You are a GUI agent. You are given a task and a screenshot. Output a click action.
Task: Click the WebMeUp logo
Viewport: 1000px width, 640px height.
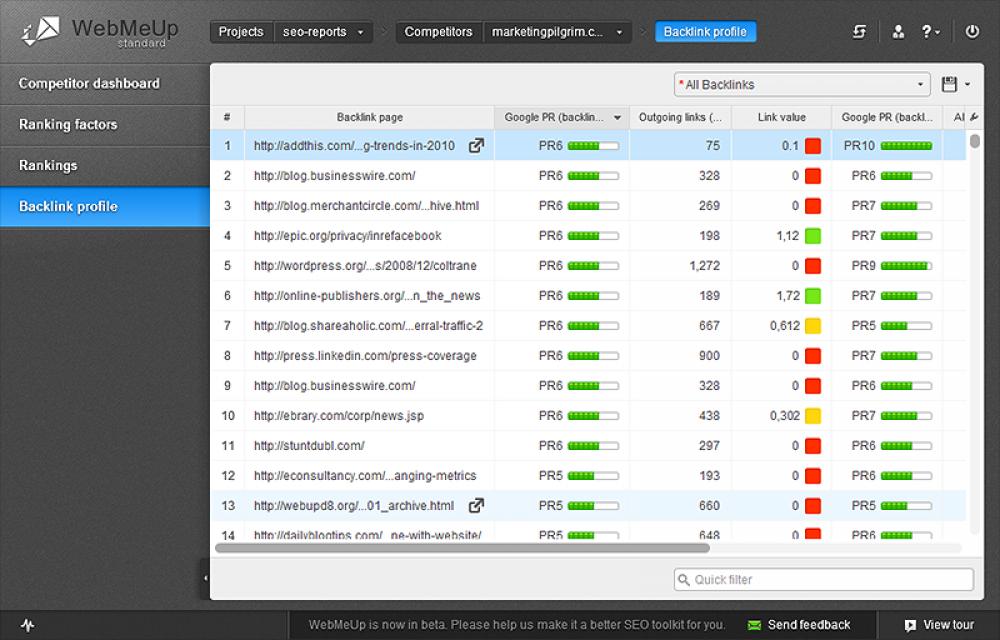(x=90, y=30)
